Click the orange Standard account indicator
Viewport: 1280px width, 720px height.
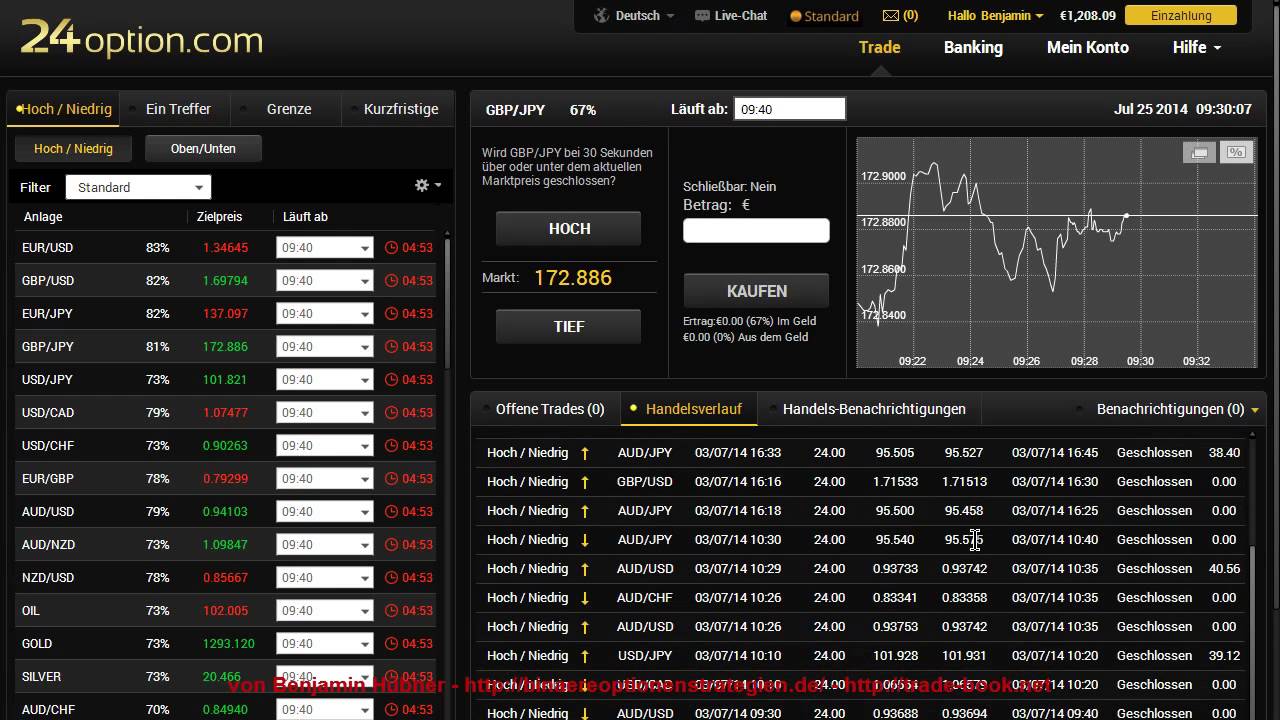pyautogui.click(x=824, y=16)
